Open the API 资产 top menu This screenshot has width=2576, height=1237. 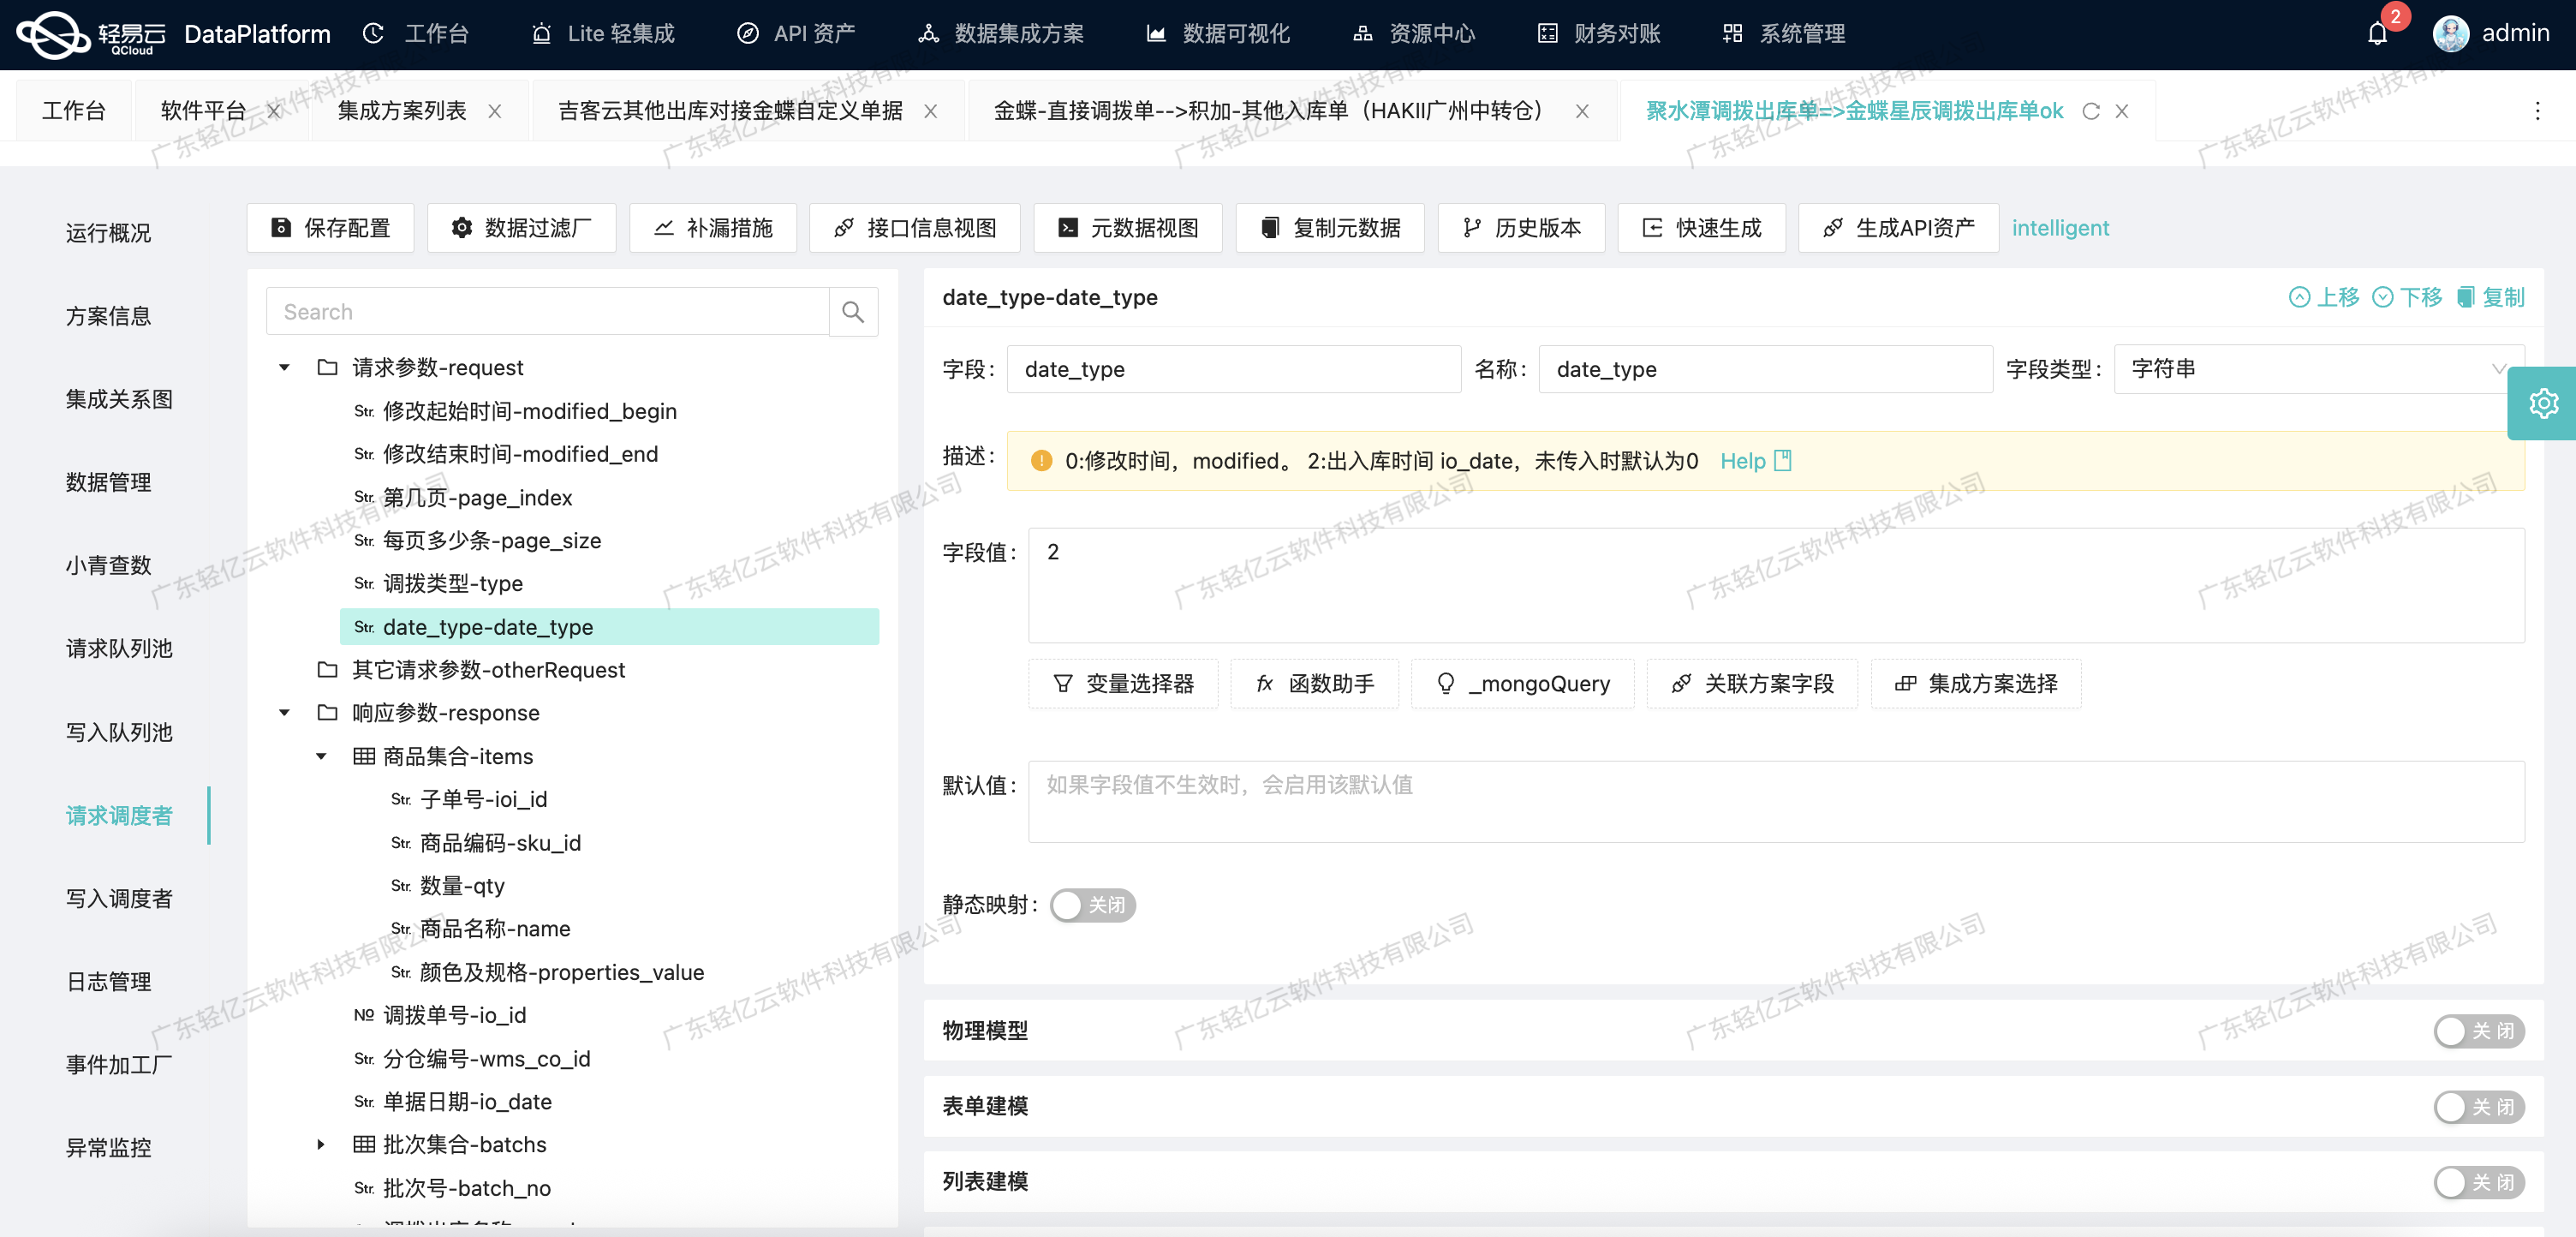click(x=796, y=34)
